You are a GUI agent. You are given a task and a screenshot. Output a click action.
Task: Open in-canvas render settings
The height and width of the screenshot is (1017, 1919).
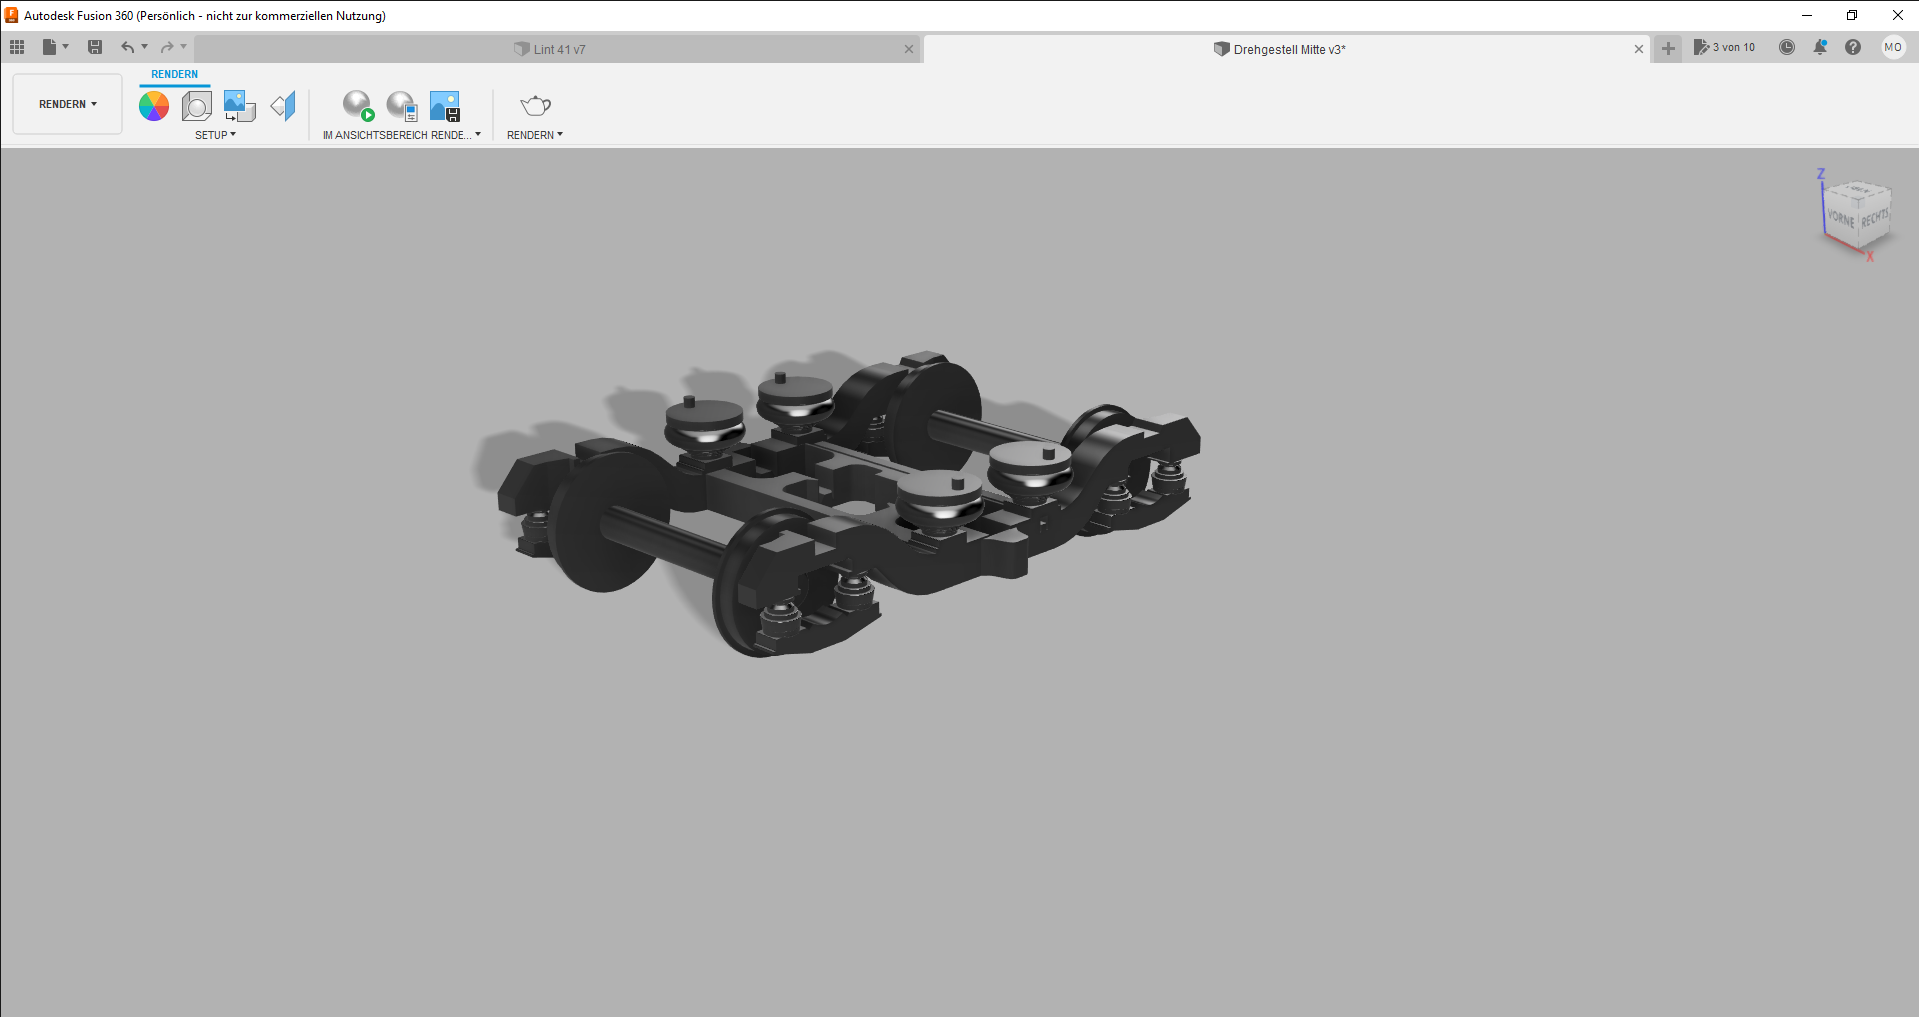402,105
